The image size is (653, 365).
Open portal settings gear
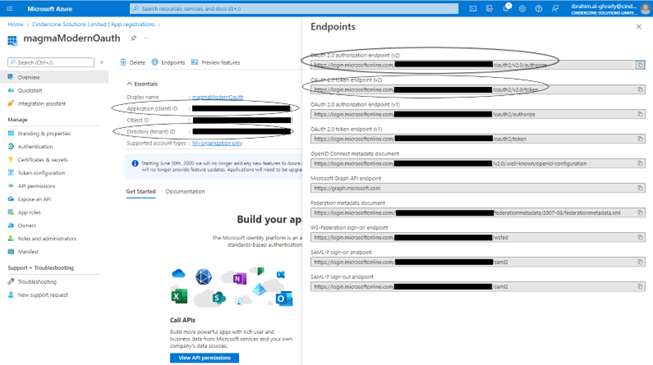click(522, 8)
